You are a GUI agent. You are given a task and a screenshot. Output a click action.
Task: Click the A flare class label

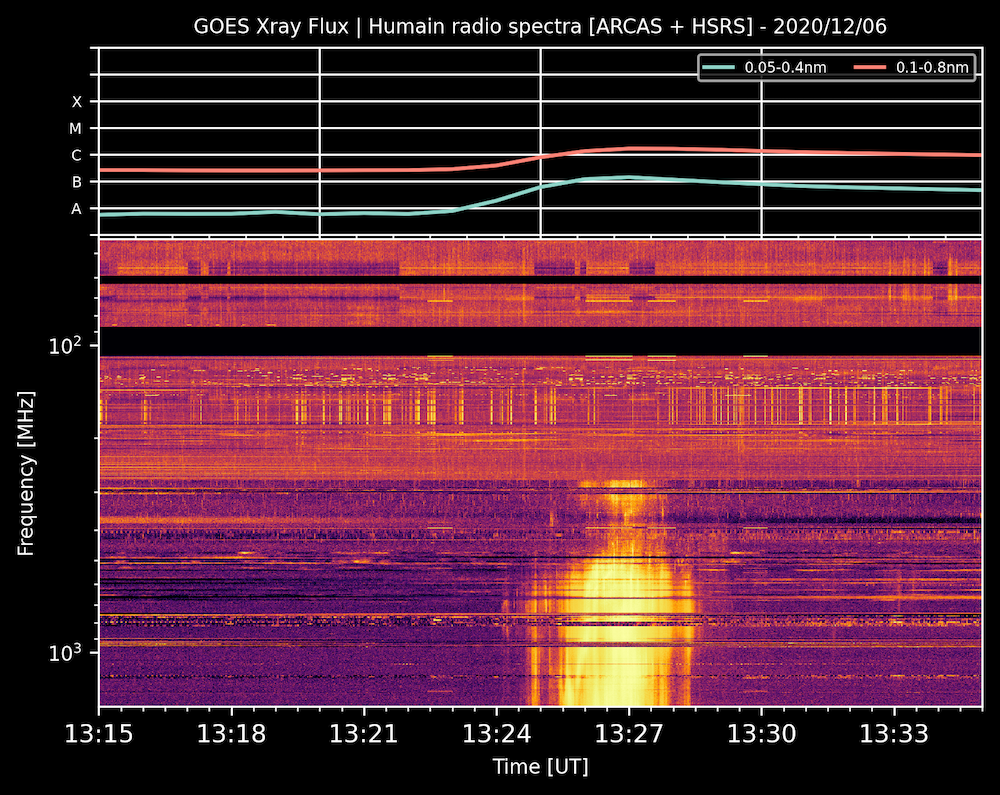(77, 209)
